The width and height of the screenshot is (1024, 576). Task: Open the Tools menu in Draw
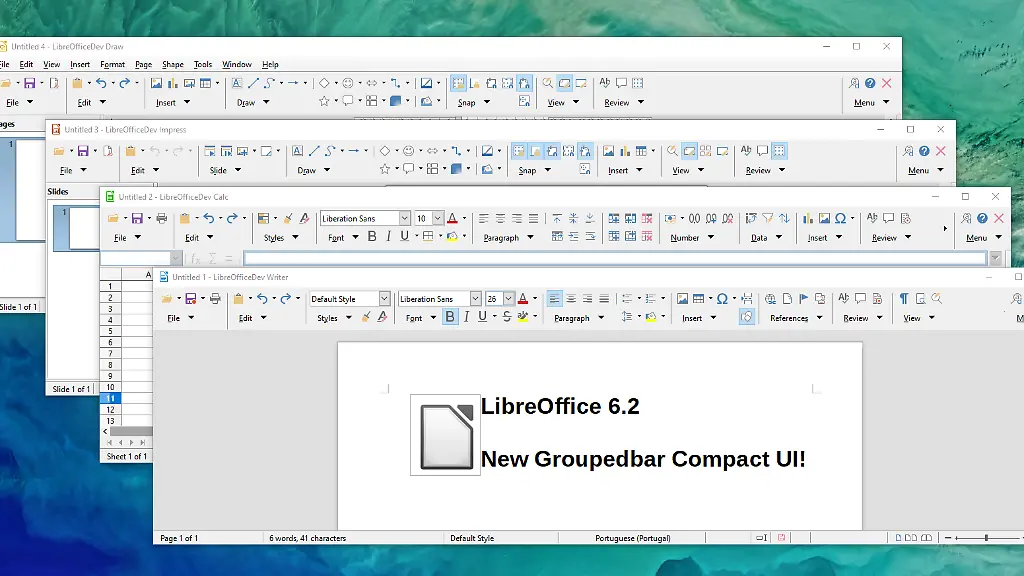click(x=203, y=64)
